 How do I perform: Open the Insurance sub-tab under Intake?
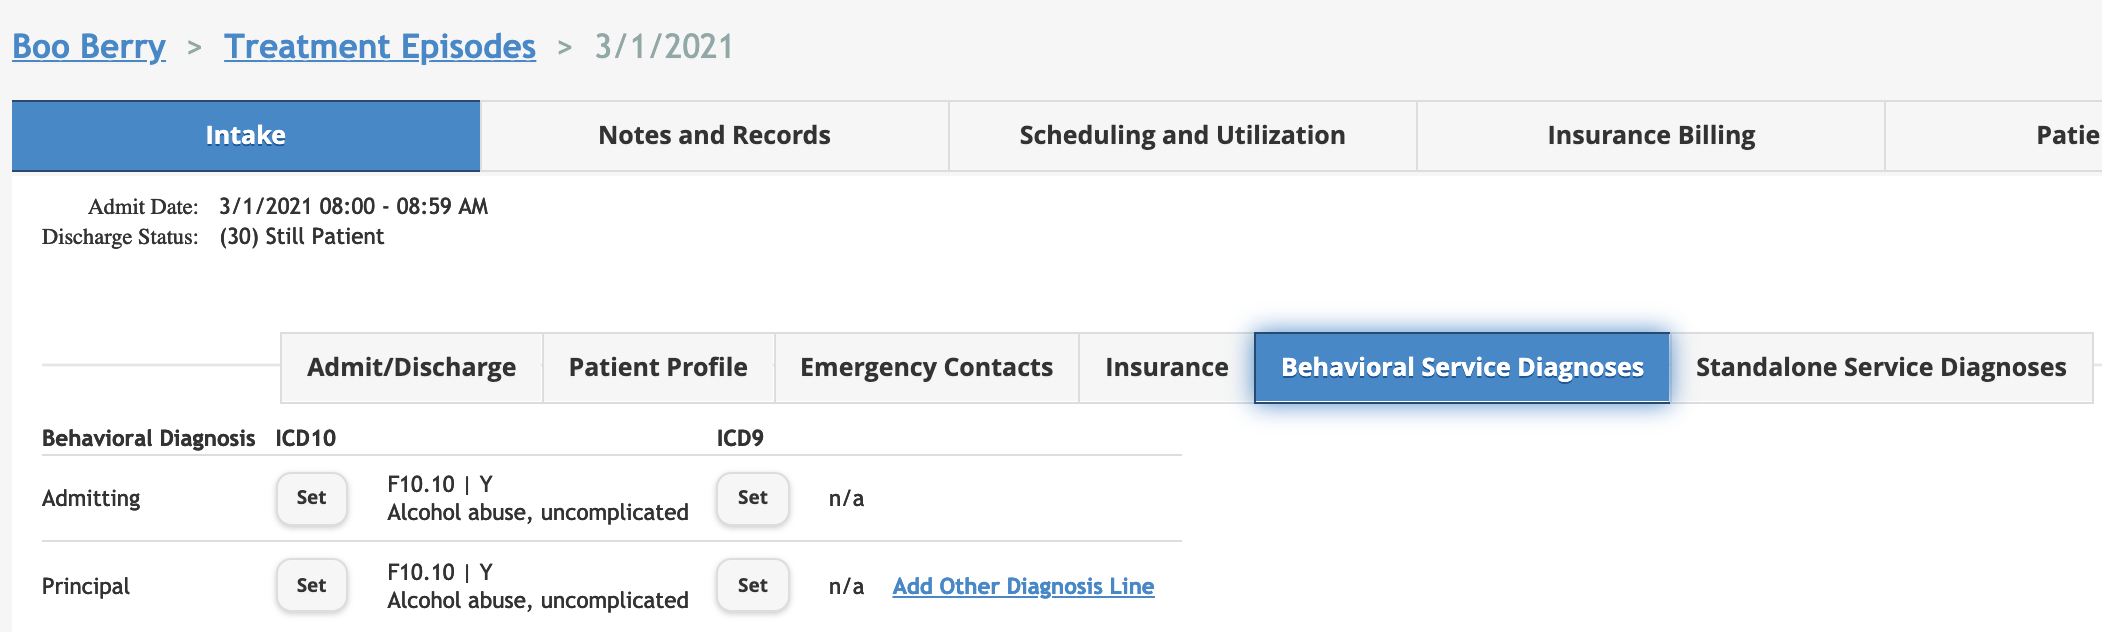tap(1166, 368)
